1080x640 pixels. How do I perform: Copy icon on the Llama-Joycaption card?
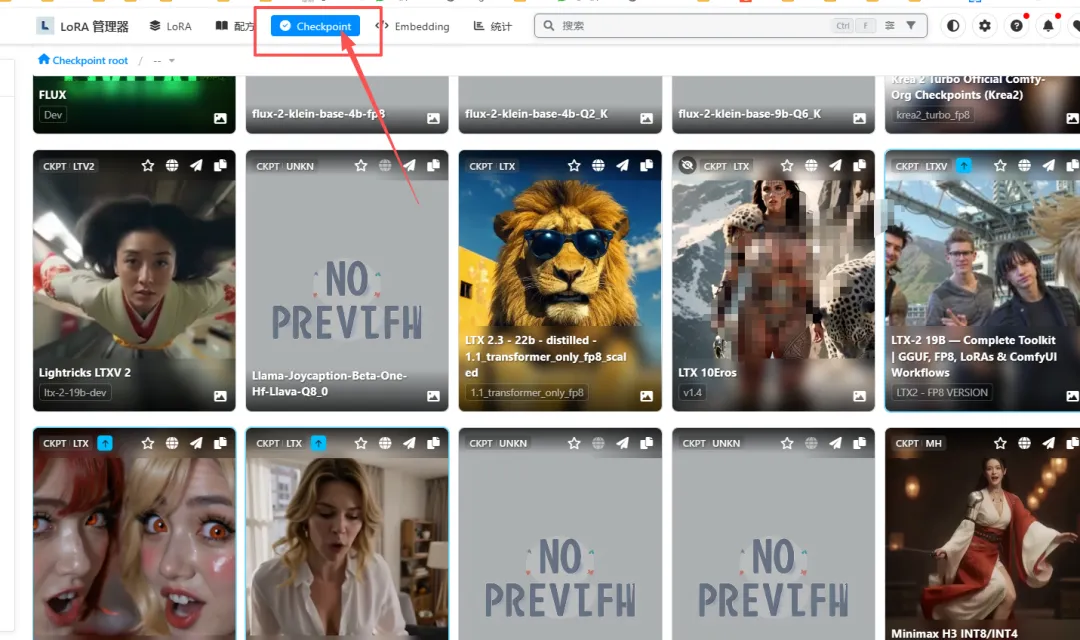pyautogui.click(x=433, y=165)
